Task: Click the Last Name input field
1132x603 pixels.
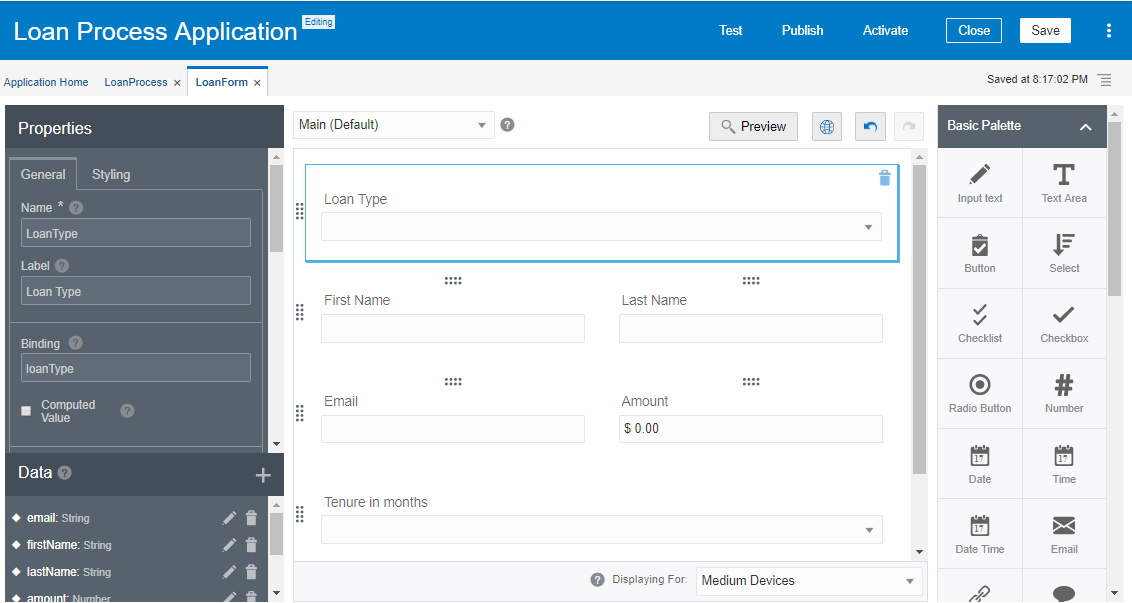Action: (x=751, y=328)
